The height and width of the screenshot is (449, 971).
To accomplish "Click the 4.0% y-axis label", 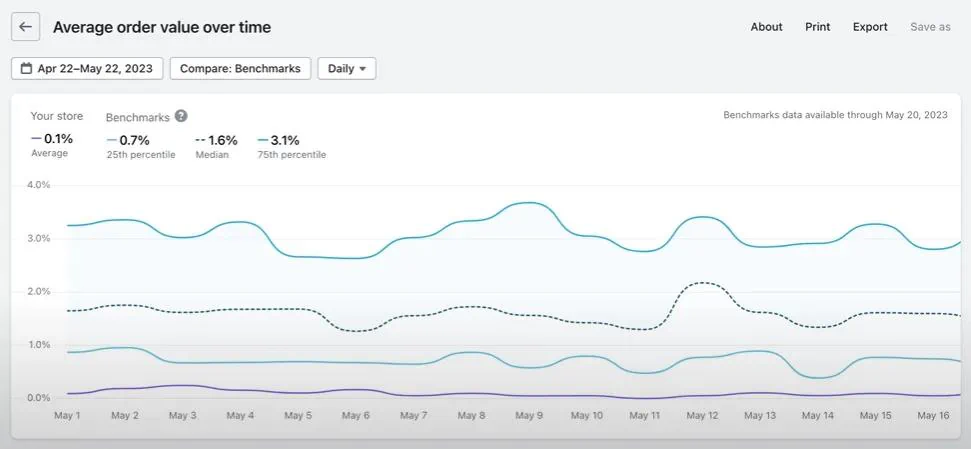I will (x=38, y=185).
